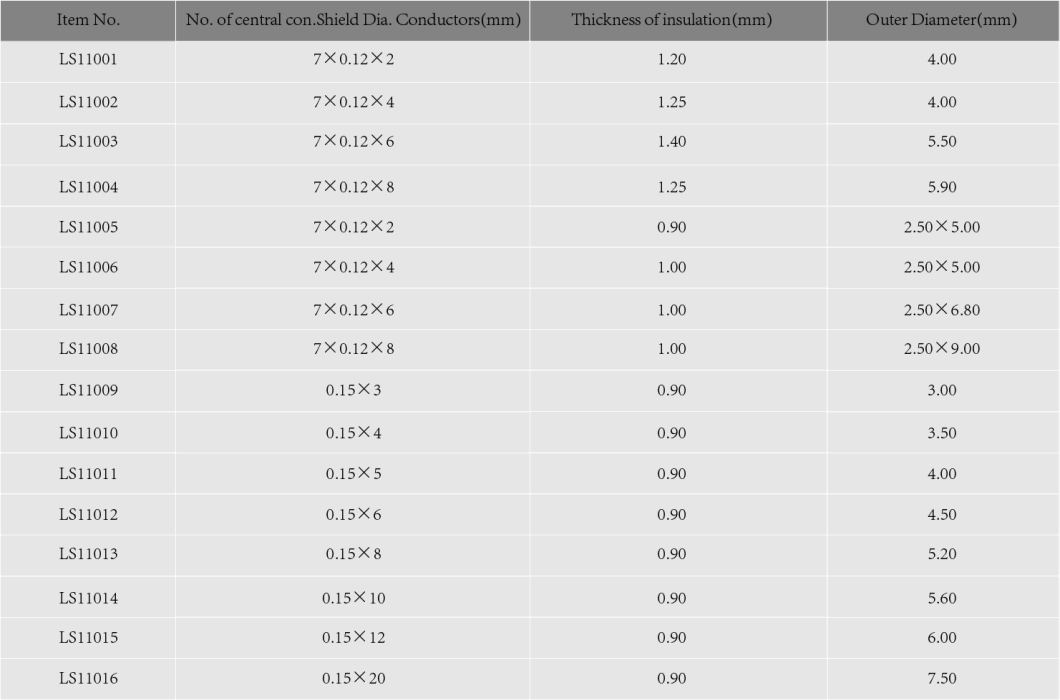Image resolution: width=1060 pixels, height=700 pixels.
Task: Select the 0.15×10 conductor value
Action: (x=353, y=598)
